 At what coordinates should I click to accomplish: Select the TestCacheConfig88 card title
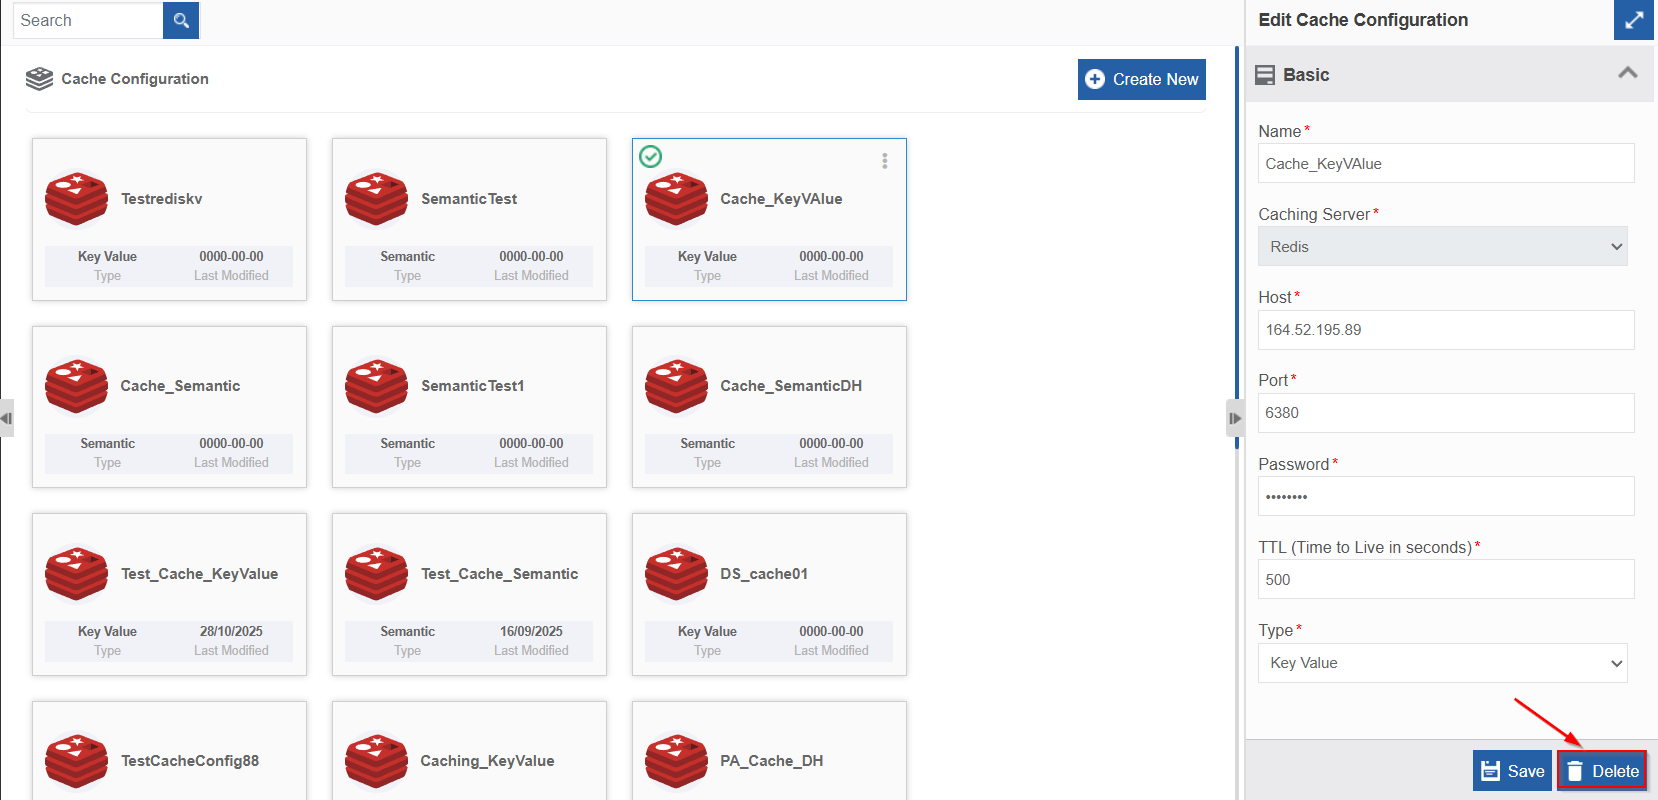[x=190, y=761]
